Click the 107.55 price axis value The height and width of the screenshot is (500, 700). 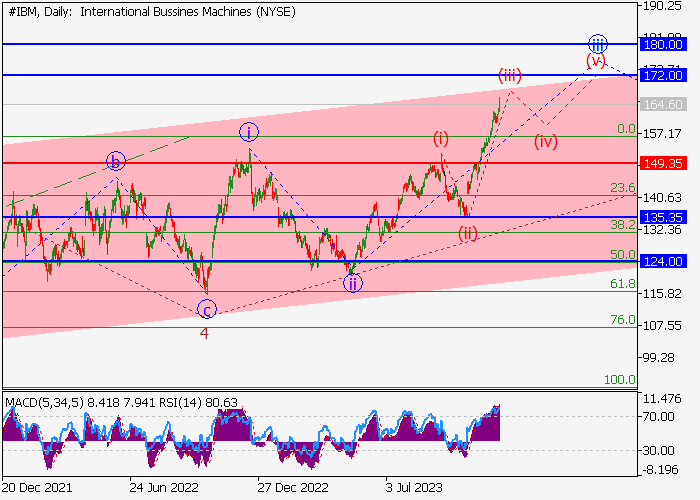click(x=662, y=326)
